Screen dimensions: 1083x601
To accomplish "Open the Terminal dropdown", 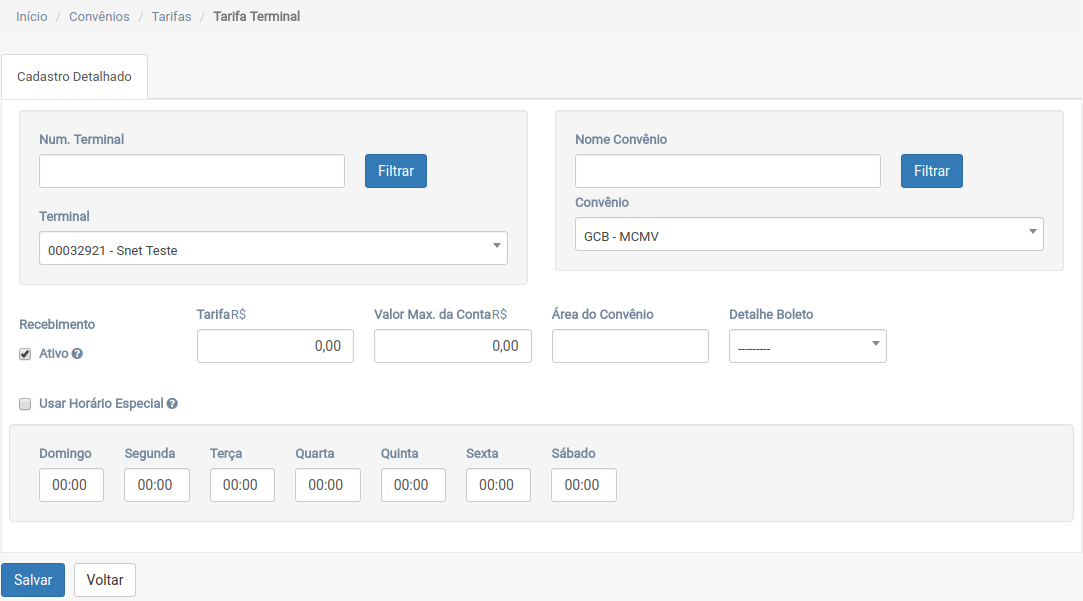I will (x=273, y=249).
